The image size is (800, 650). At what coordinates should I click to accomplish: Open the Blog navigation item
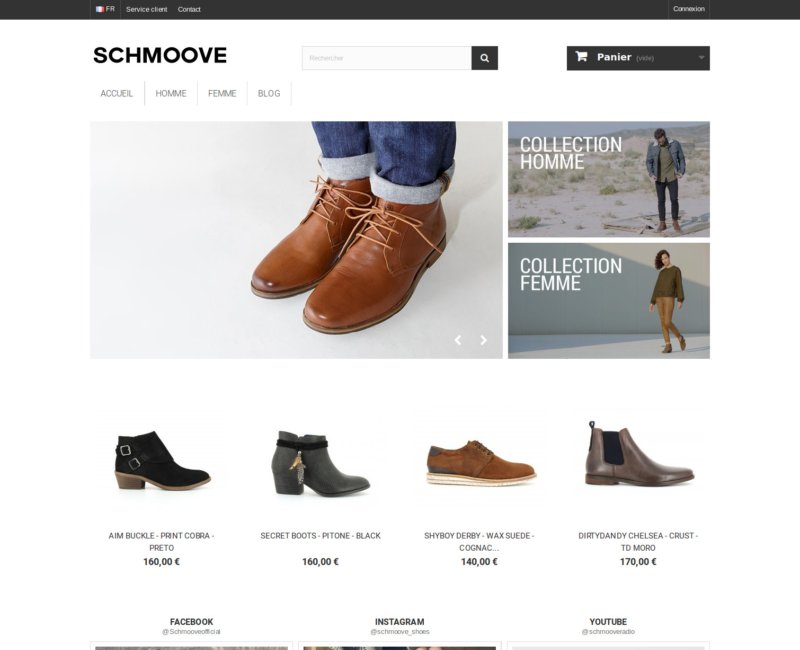269,93
